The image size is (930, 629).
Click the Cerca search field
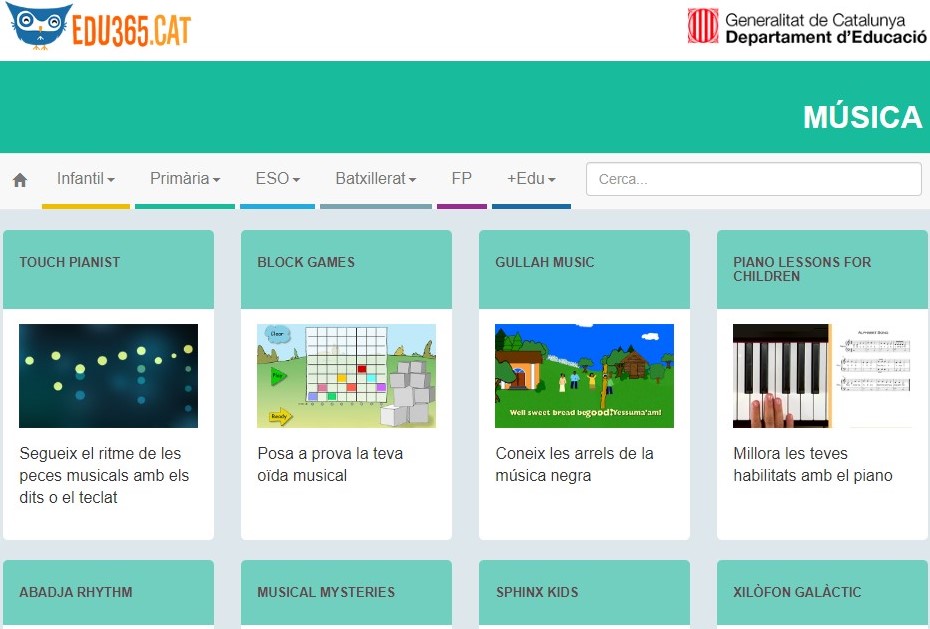753,179
